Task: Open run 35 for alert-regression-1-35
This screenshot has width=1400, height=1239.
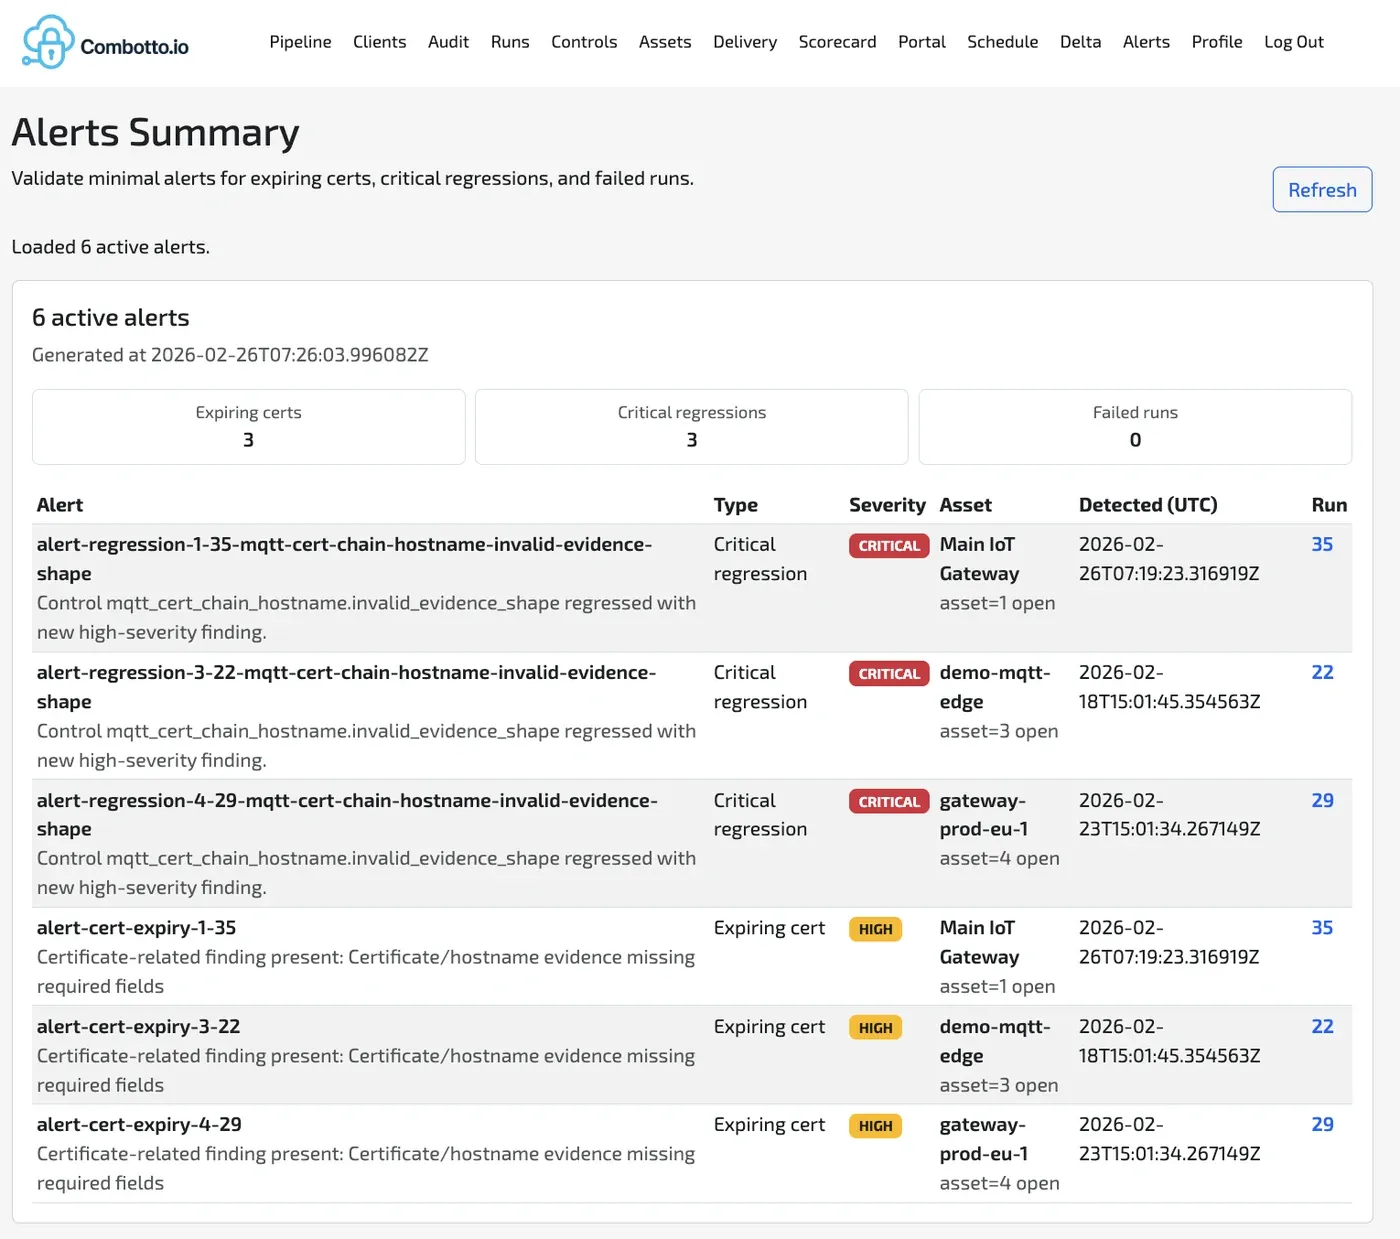Action: (1322, 545)
